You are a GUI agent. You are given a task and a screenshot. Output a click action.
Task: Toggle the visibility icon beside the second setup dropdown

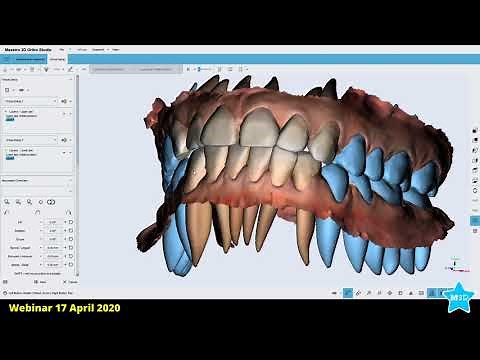(x=64, y=140)
